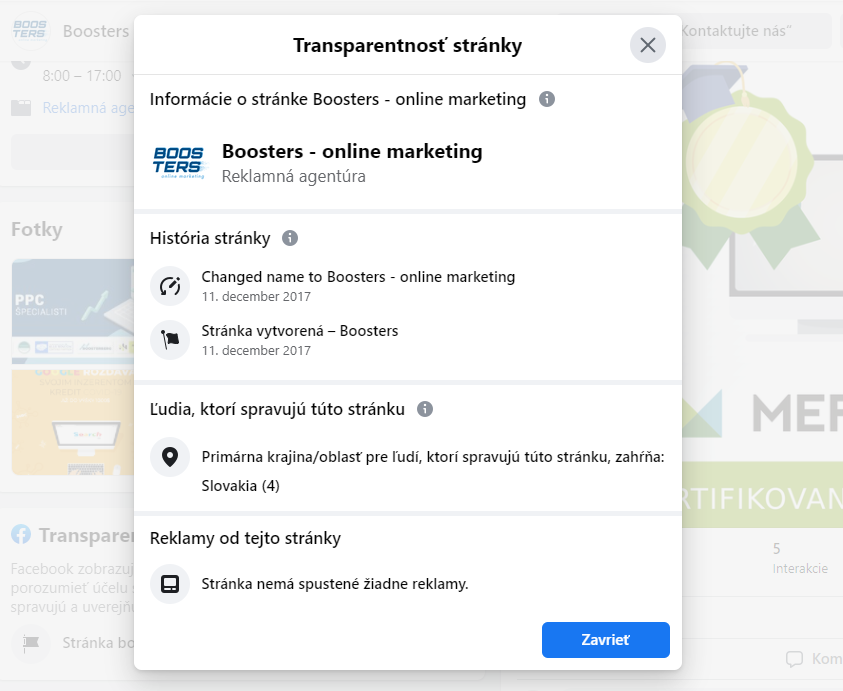Image resolution: width=843 pixels, height=691 pixels.
Task: Click the ads monitor icon
Action: pos(170,584)
